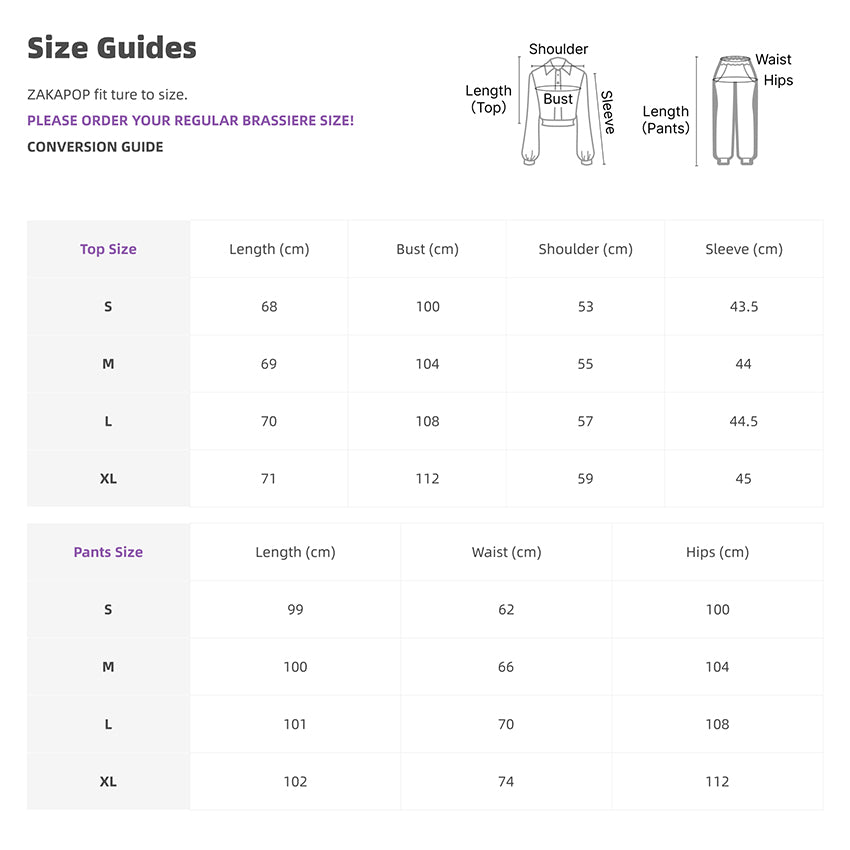The height and width of the screenshot is (850, 850).
Task: Click the Shoulder label above the jacket
Action: pyautogui.click(x=558, y=49)
